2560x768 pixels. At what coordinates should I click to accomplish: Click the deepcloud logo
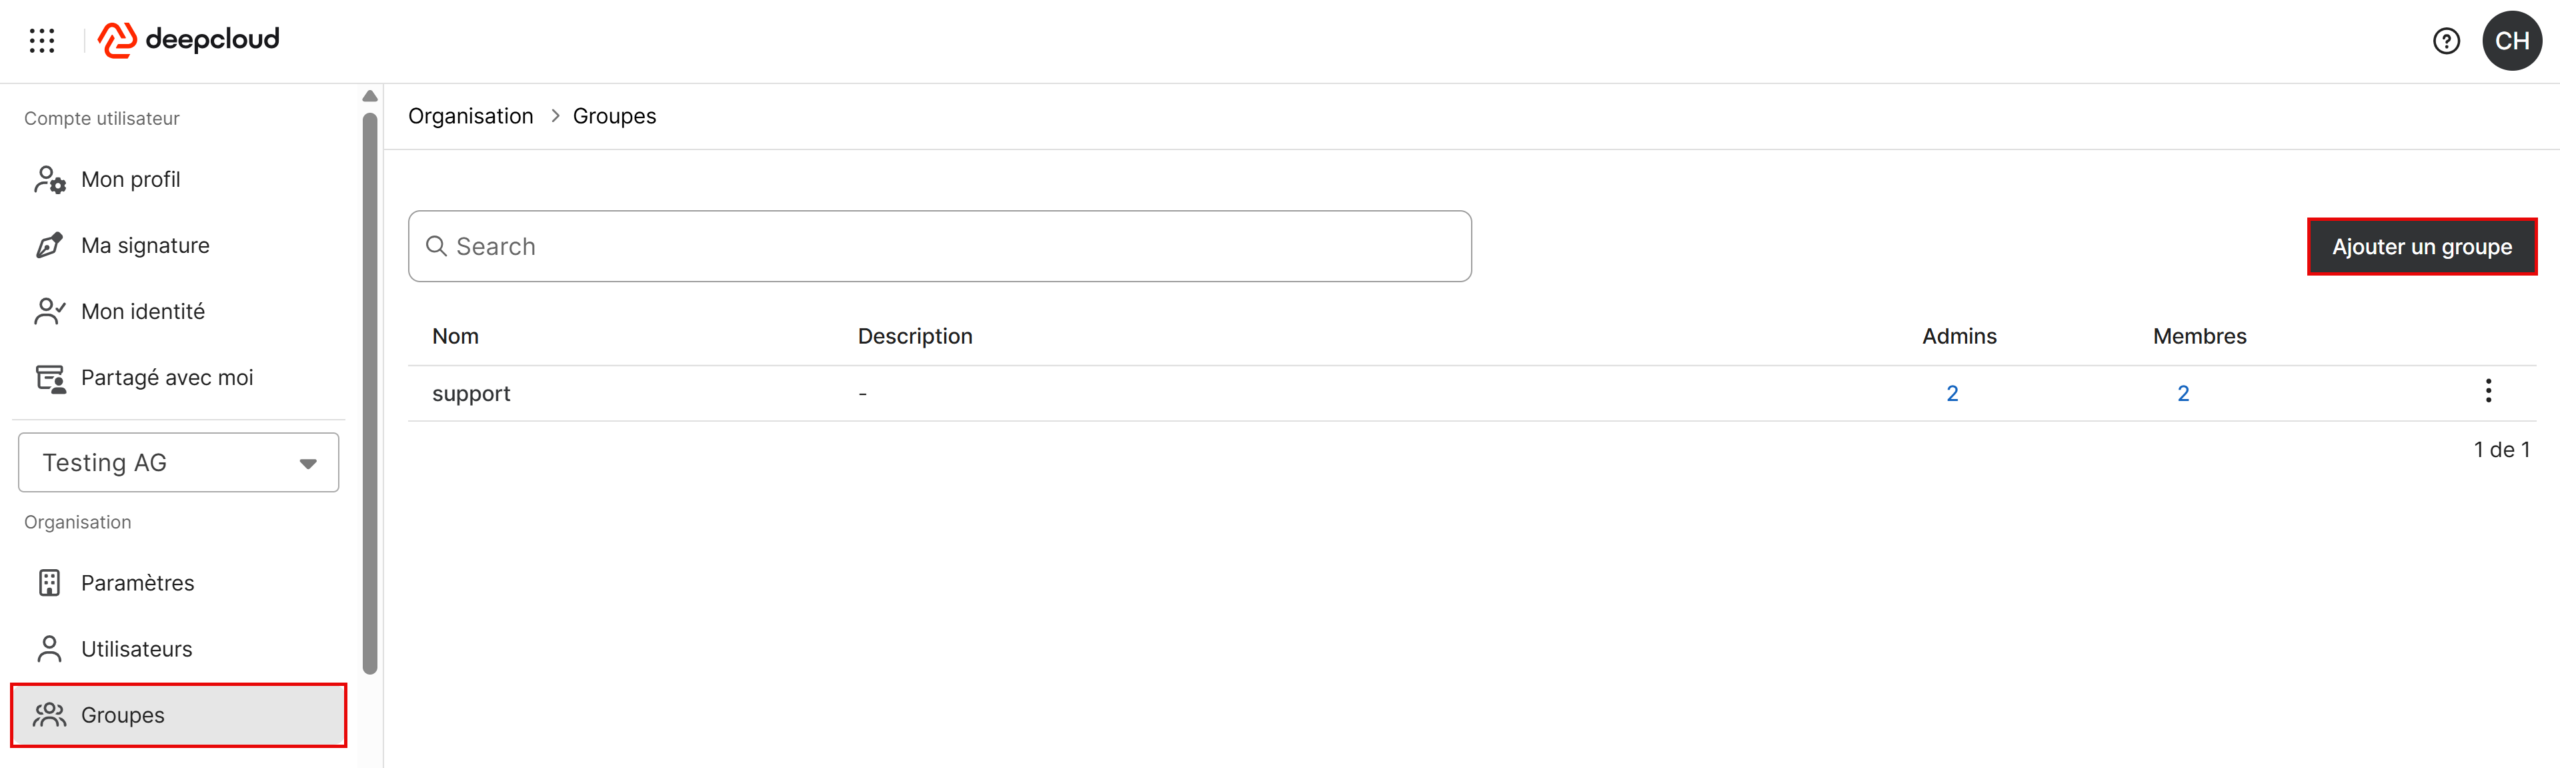(x=189, y=40)
